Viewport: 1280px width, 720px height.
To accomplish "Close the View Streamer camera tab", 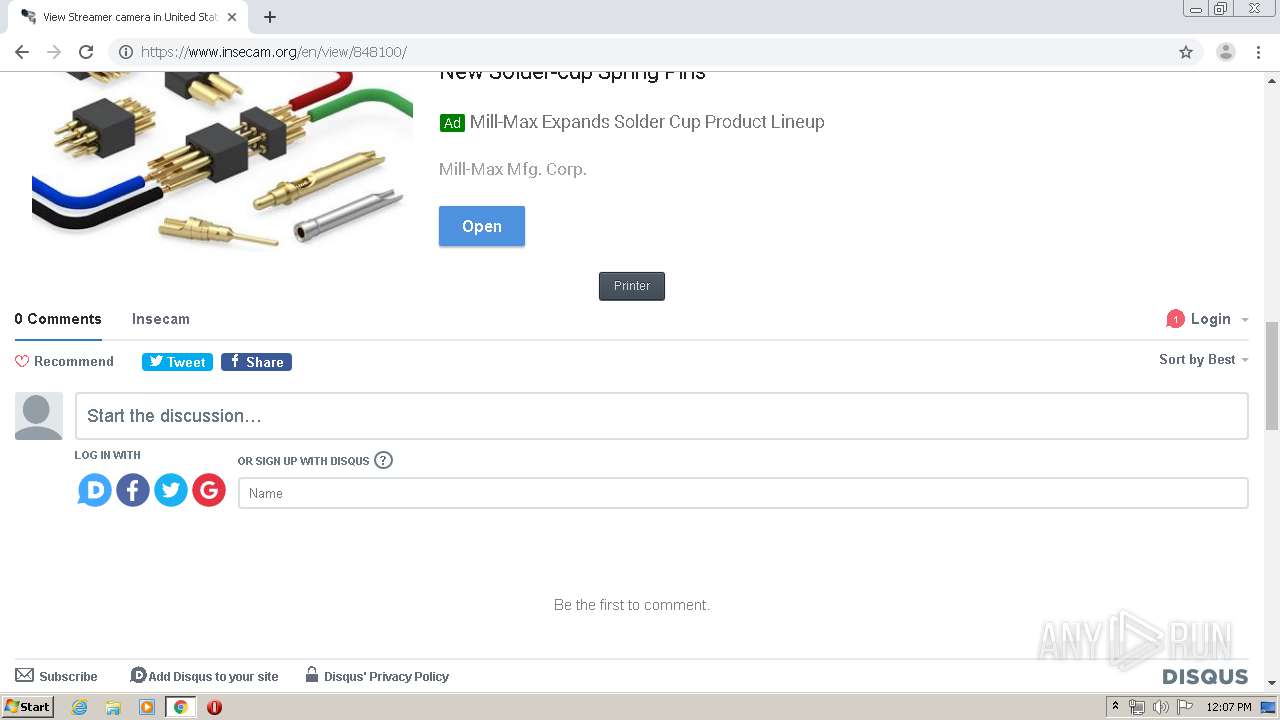I will pyautogui.click(x=232, y=17).
